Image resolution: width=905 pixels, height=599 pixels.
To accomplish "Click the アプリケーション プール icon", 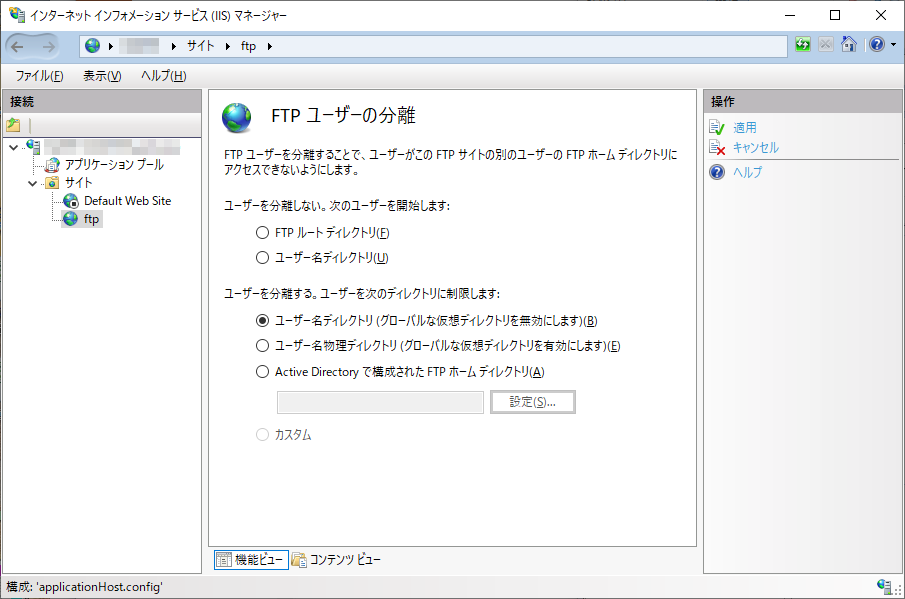I will coord(53,165).
